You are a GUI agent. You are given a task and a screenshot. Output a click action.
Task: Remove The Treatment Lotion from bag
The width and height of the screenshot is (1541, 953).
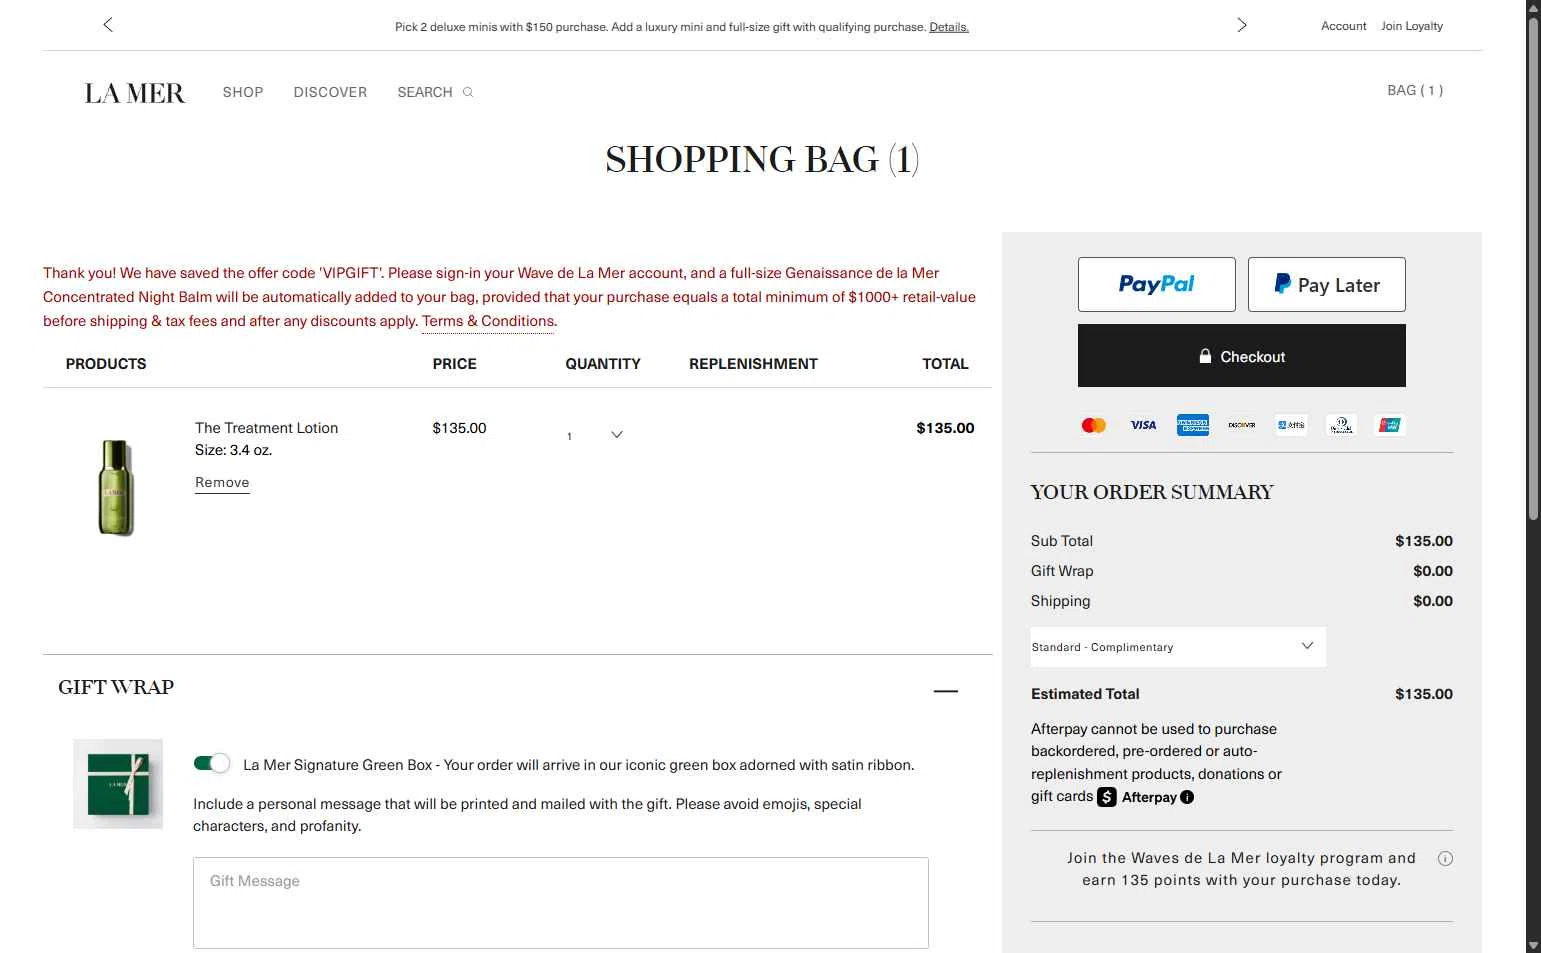click(222, 482)
